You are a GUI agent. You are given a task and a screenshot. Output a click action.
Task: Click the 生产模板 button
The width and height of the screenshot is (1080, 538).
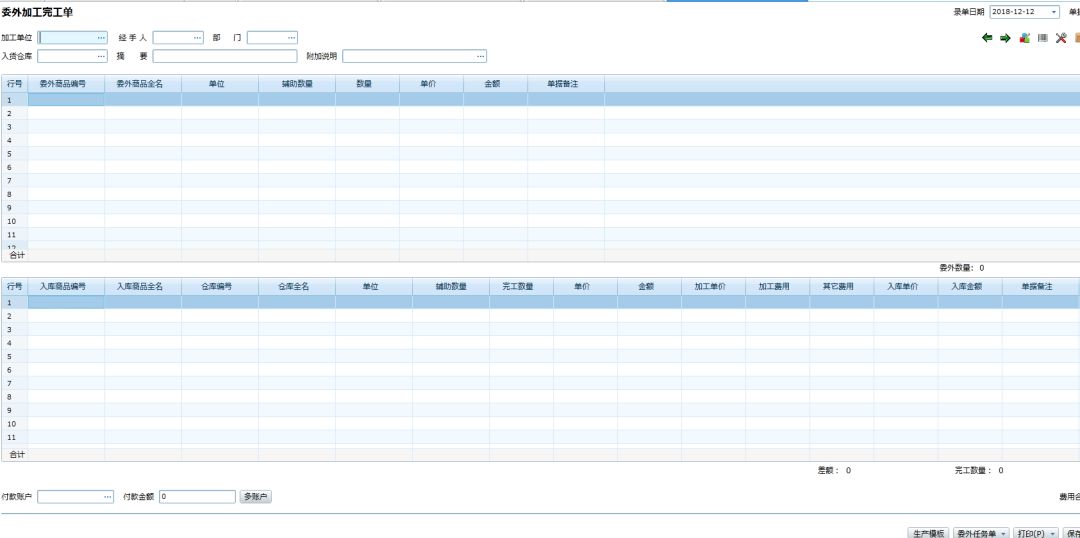[929, 534]
